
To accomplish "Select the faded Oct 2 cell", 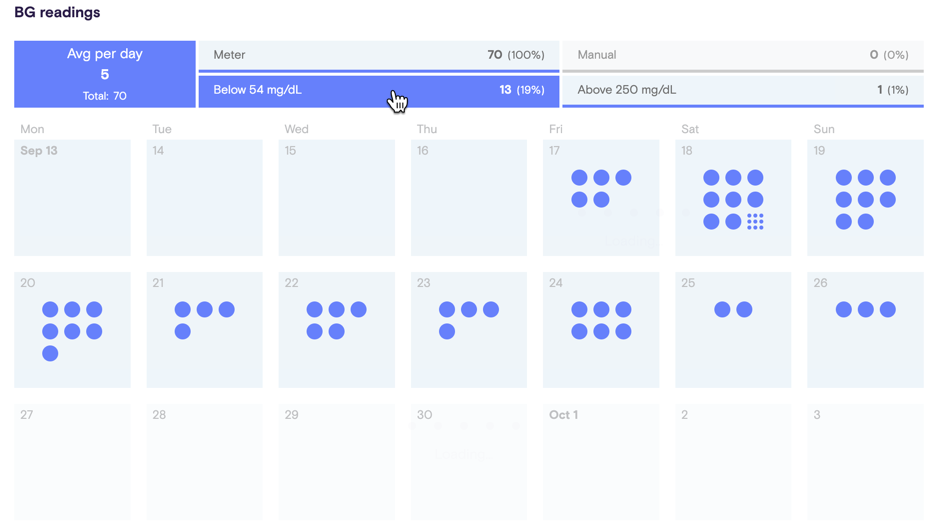I will coord(733,461).
